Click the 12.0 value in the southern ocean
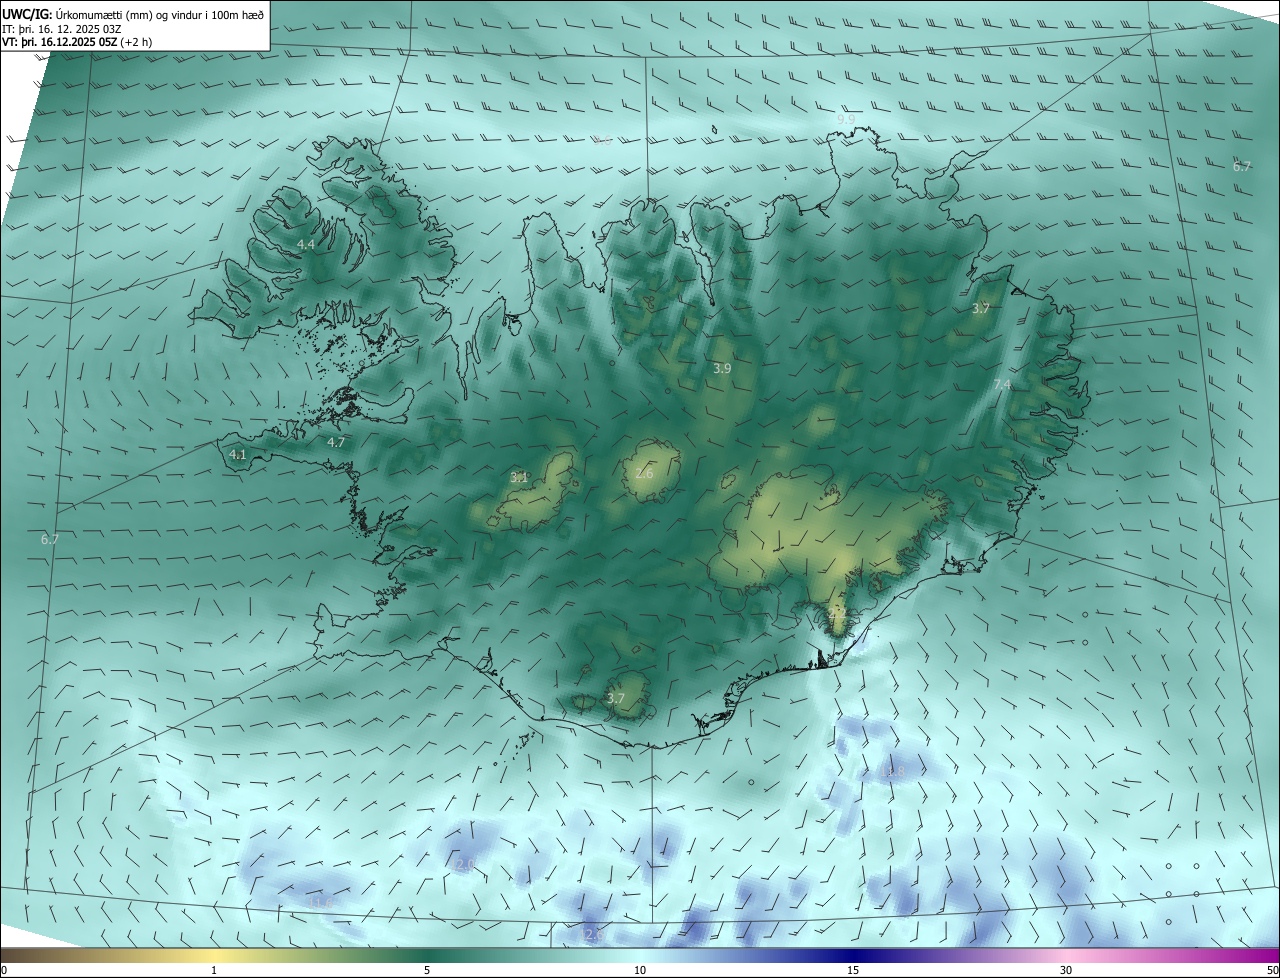Viewport: 1280px width, 978px height. (462, 864)
